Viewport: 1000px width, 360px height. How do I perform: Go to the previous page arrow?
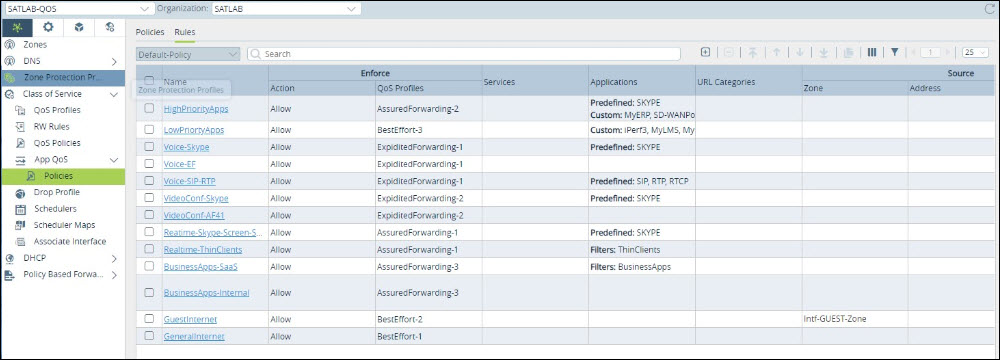tap(913, 53)
